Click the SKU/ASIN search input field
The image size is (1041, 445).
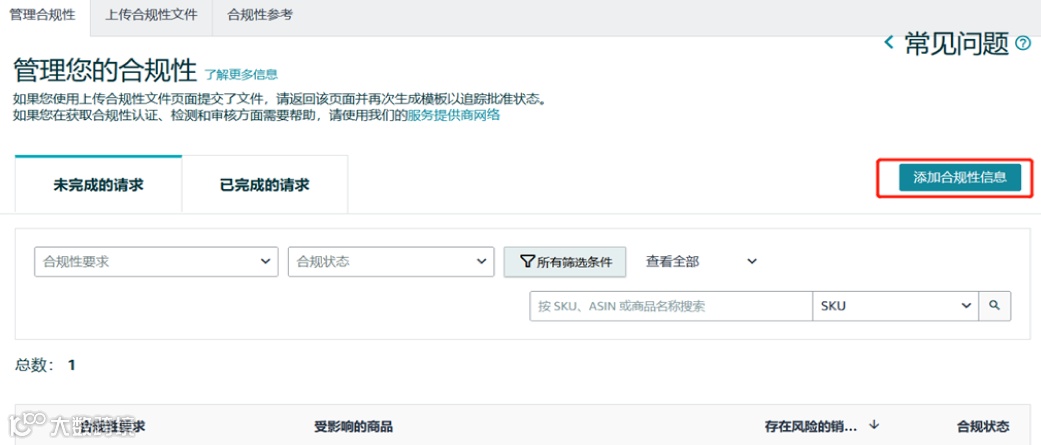point(671,306)
